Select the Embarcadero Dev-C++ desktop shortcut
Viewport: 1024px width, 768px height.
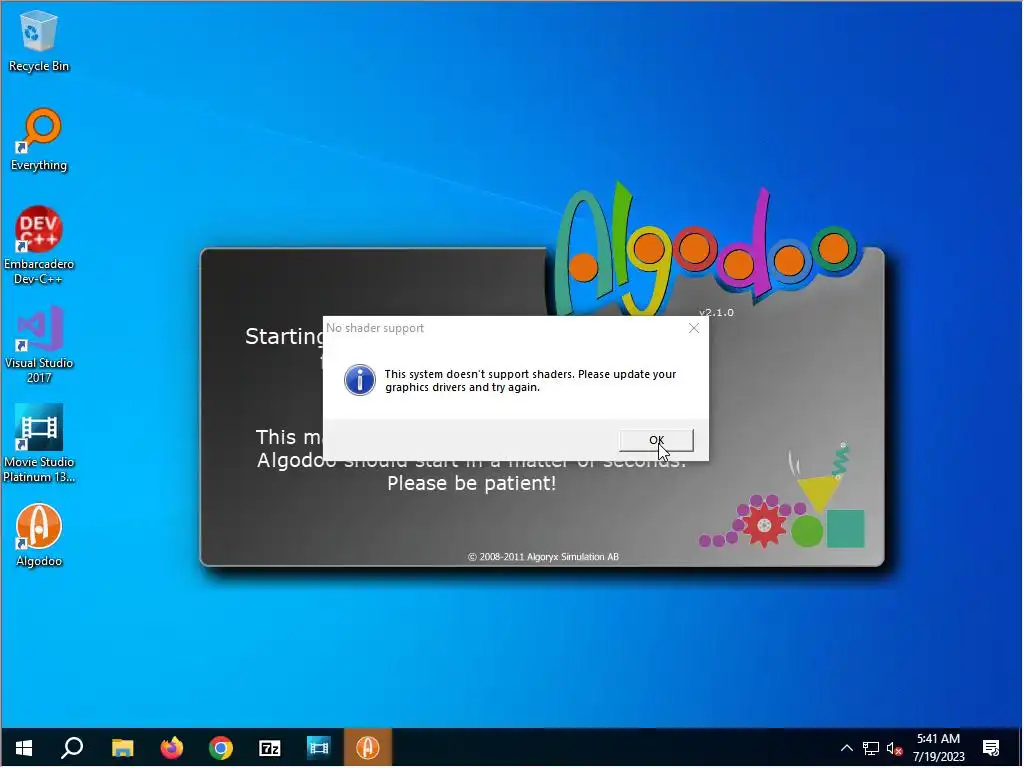[x=39, y=246]
